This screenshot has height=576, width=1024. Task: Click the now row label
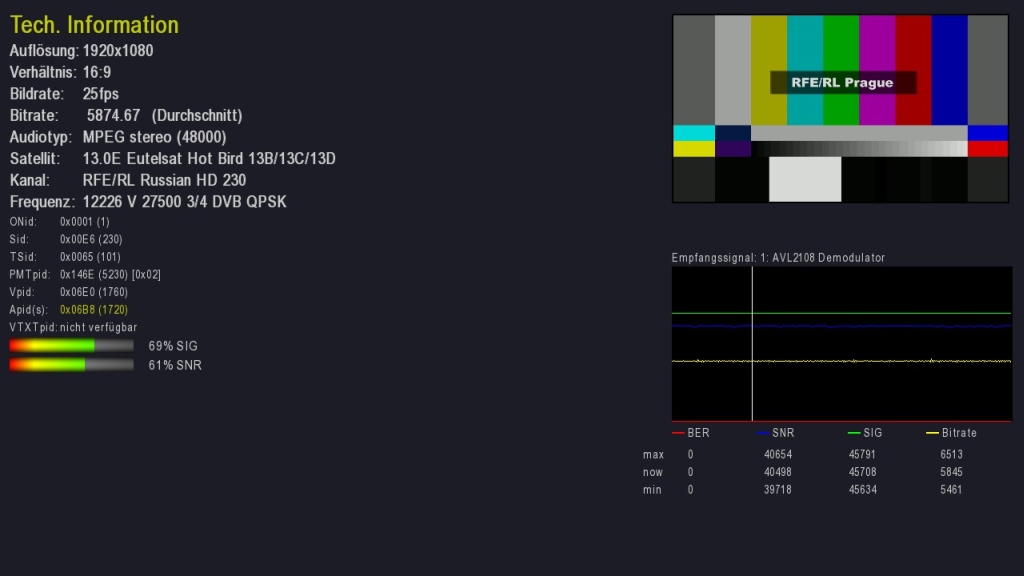click(x=652, y=472)
